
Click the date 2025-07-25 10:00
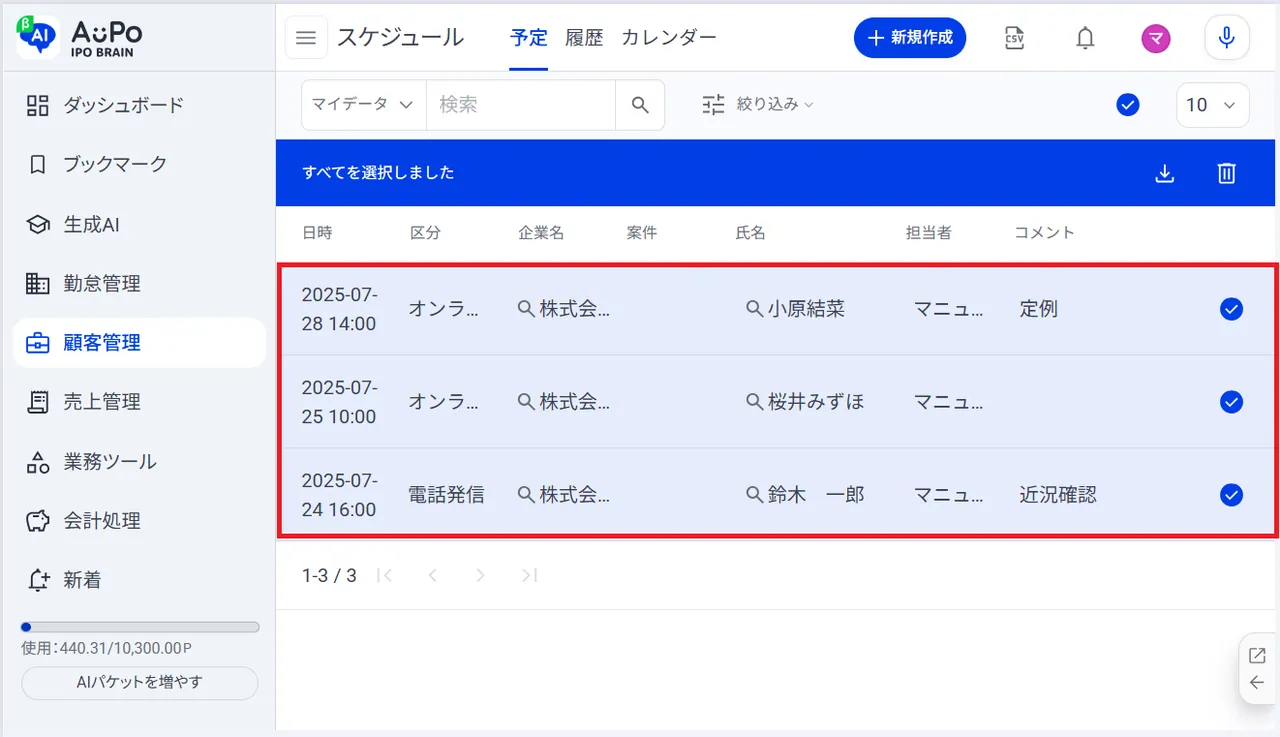pos(339,402)
